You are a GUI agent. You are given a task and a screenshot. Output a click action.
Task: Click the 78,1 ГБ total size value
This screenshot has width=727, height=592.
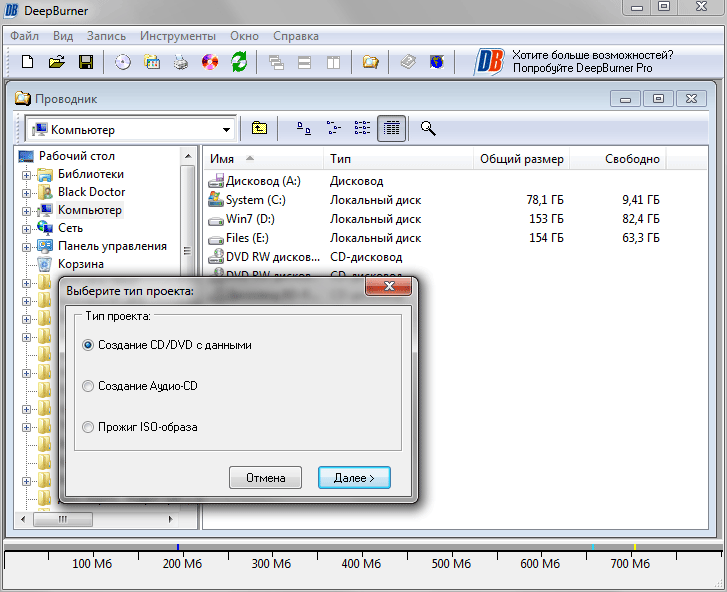coord(545,200)
